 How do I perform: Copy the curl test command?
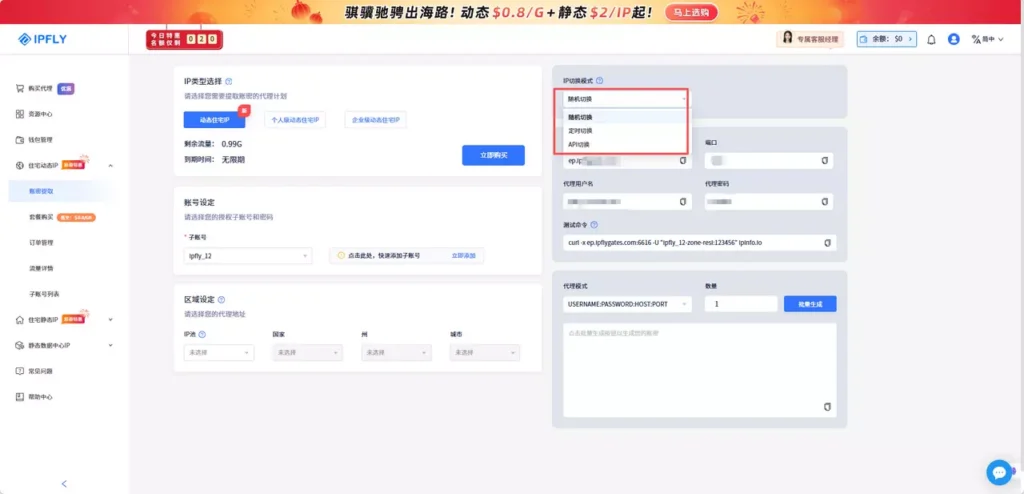827,242
